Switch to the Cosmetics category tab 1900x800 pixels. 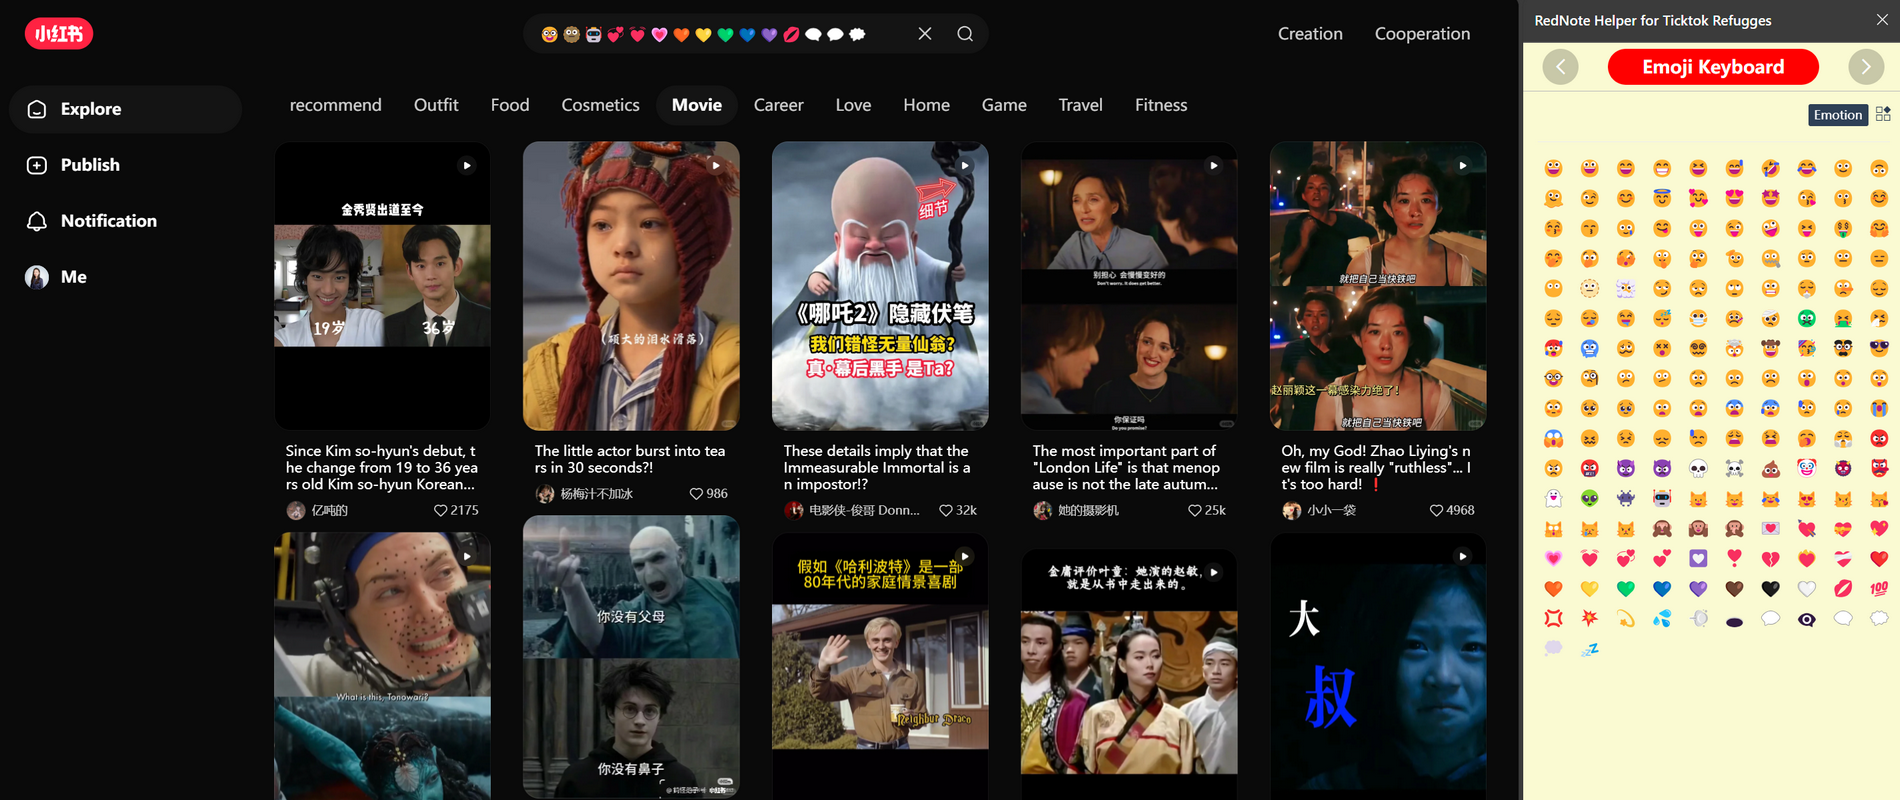click(600, 105)
